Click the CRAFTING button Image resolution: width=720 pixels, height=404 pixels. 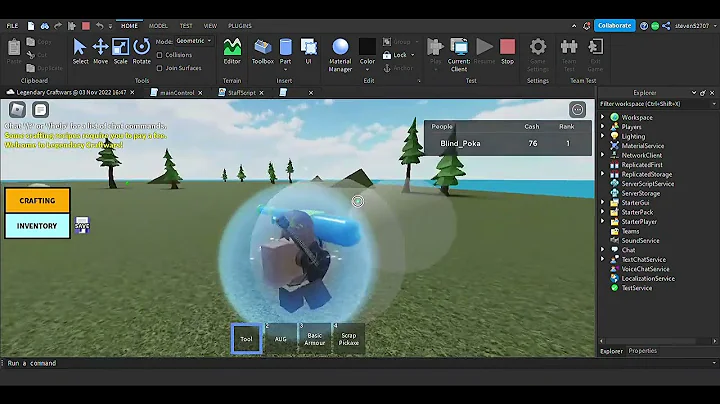click(x=37, y=201)
